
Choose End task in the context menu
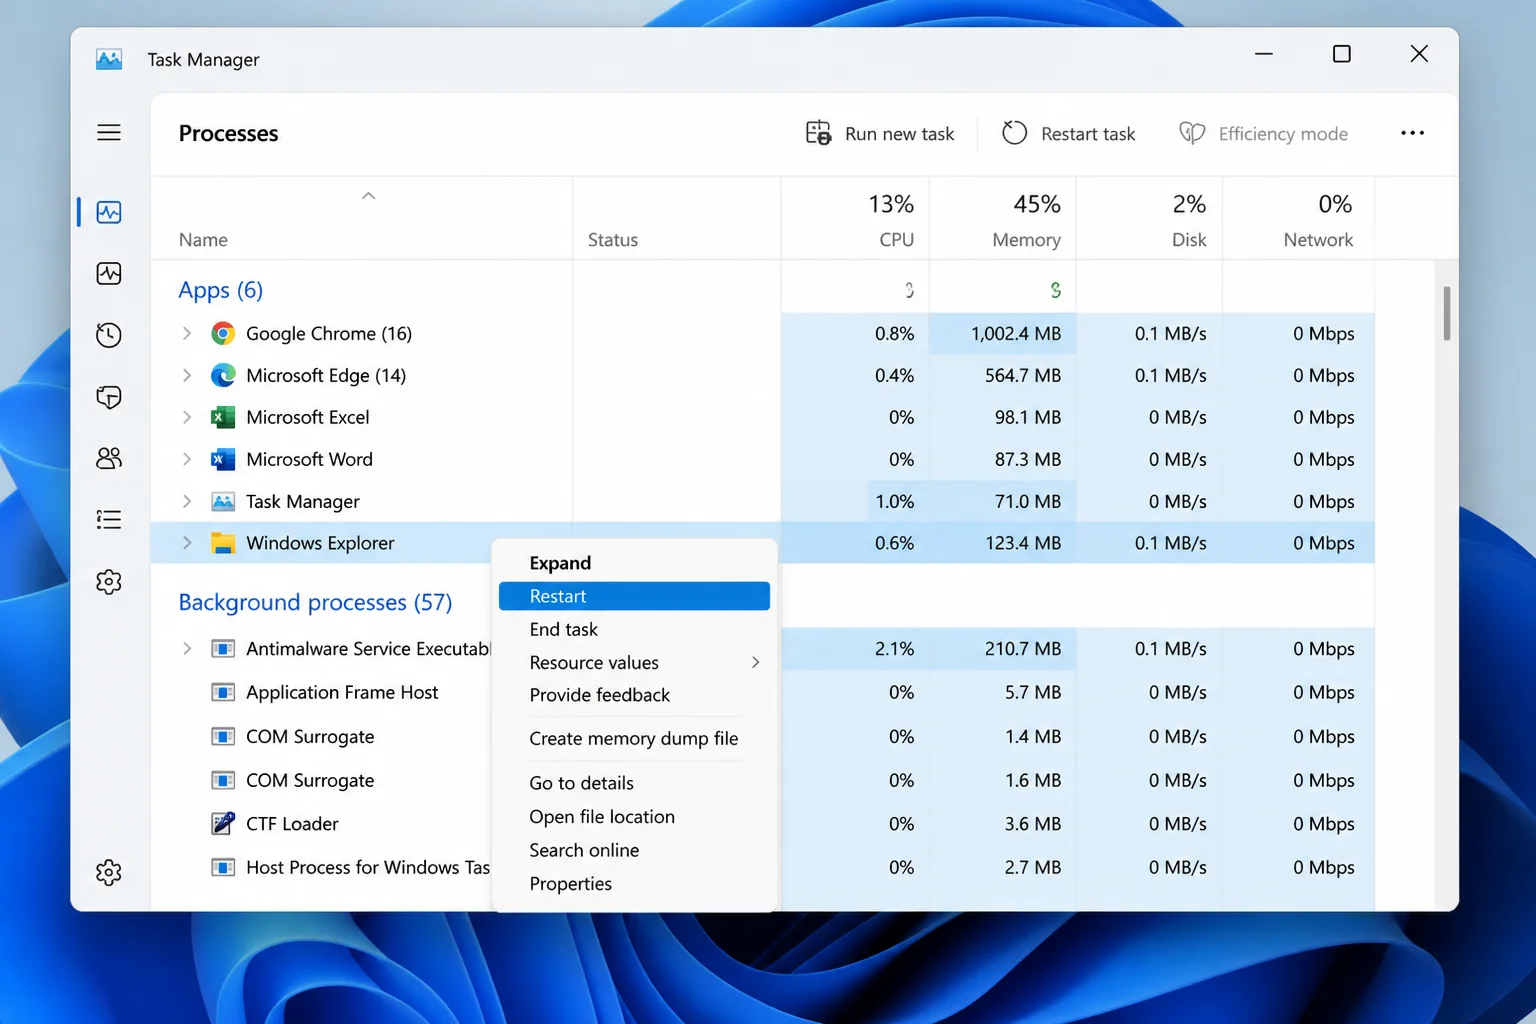pyautogui.click(x=634, y=629)
